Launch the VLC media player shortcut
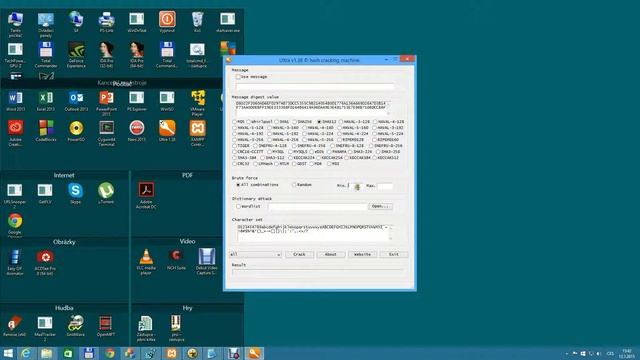640x360 pixels. pos(146,262)
